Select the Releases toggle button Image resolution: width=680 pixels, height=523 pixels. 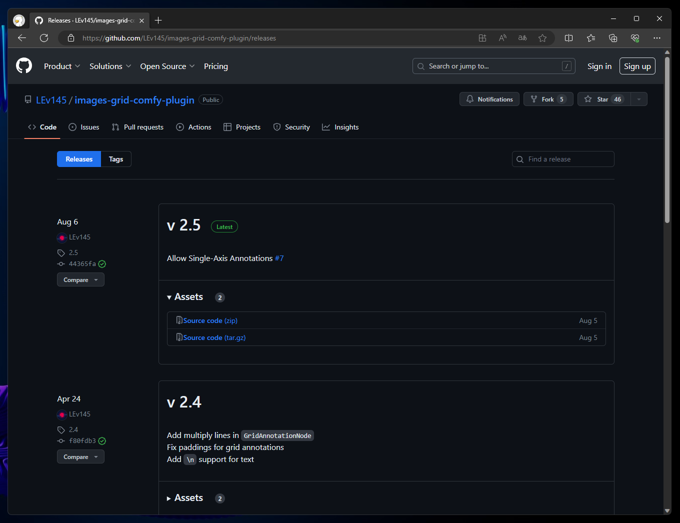coord(79,159)
